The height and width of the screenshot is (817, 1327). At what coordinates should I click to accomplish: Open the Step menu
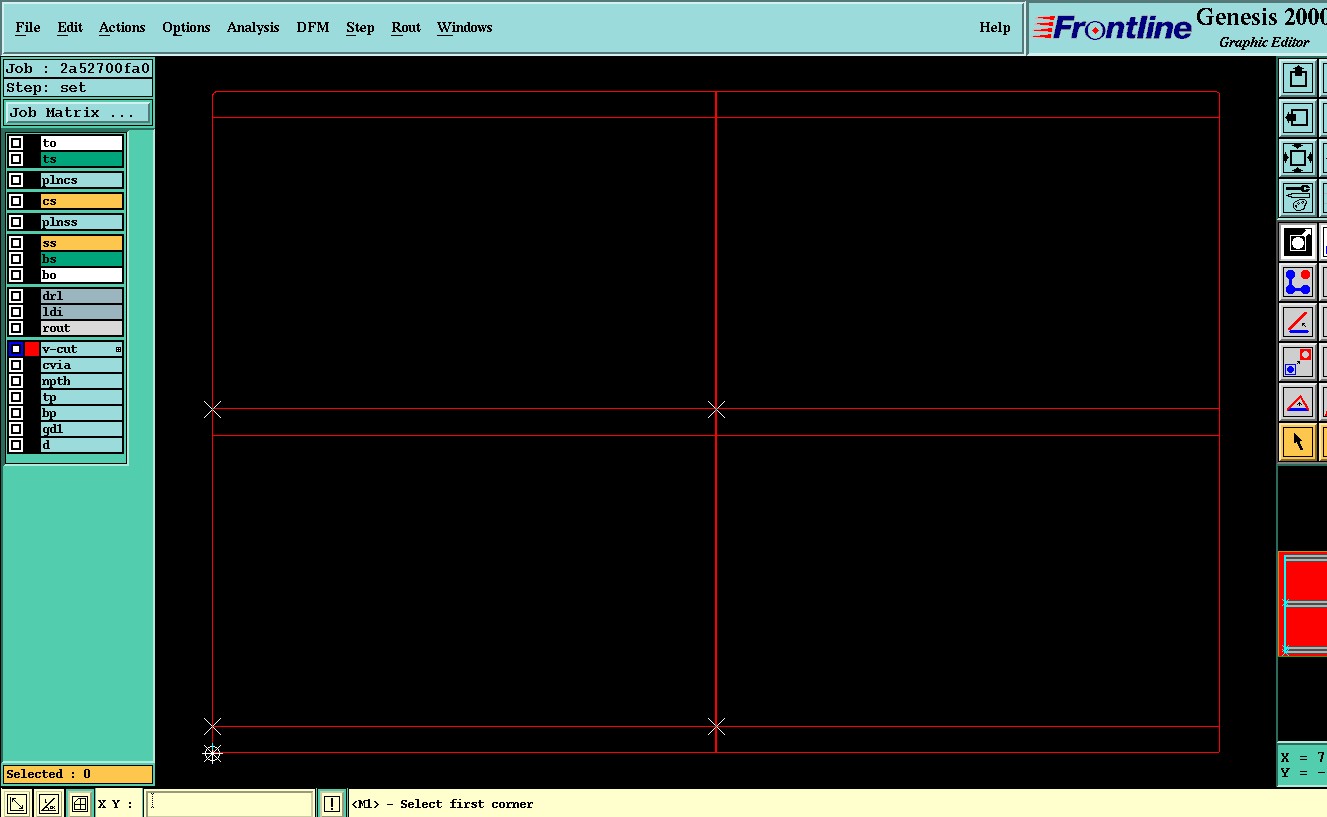click(x=360, y=27)
